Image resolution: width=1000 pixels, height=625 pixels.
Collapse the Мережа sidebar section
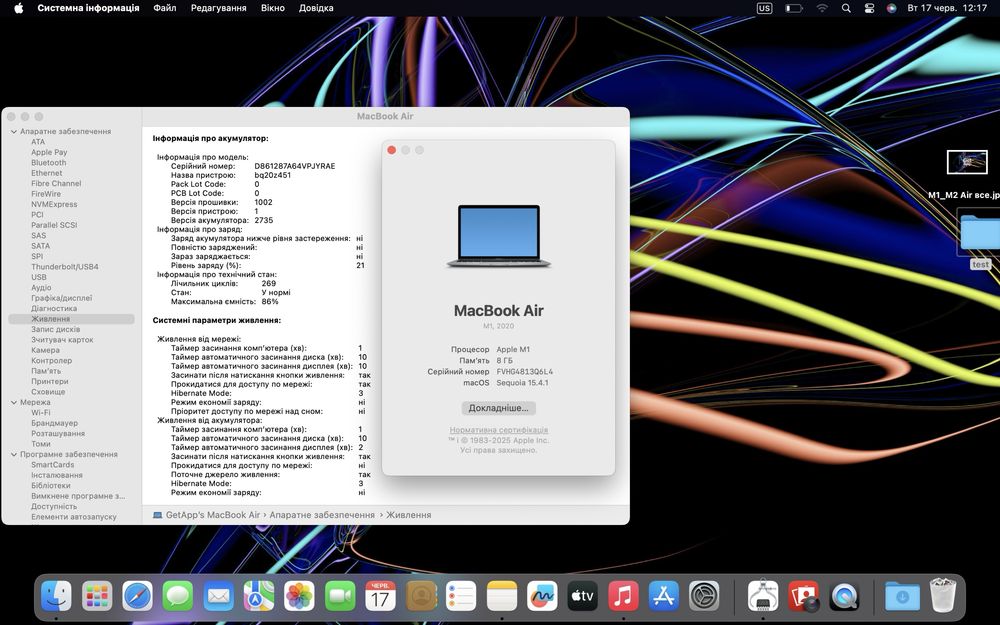click(14, 402)
